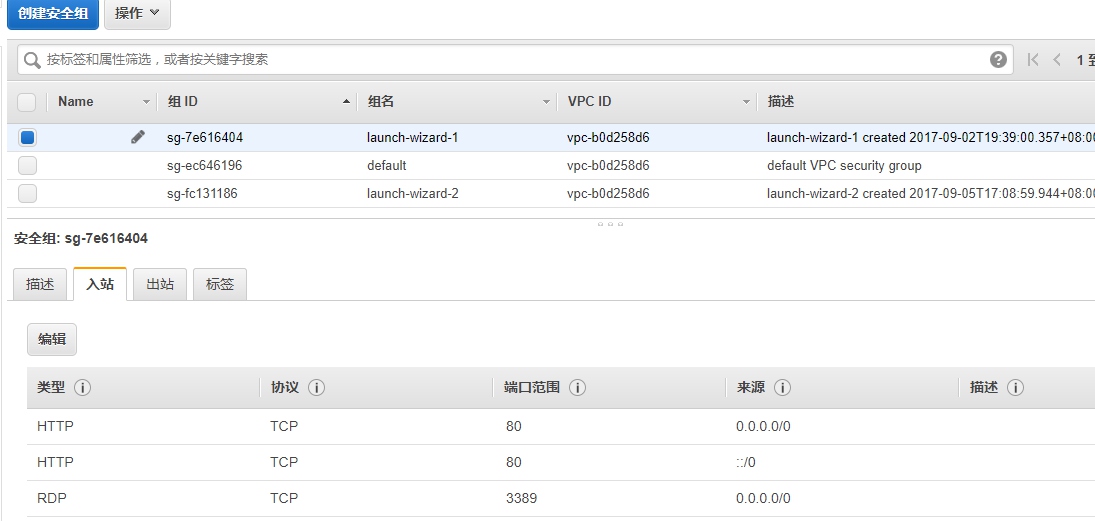Click the first page navigation arrow icon
This screenshot has width=1095, height=521.
click(1033, 60)
